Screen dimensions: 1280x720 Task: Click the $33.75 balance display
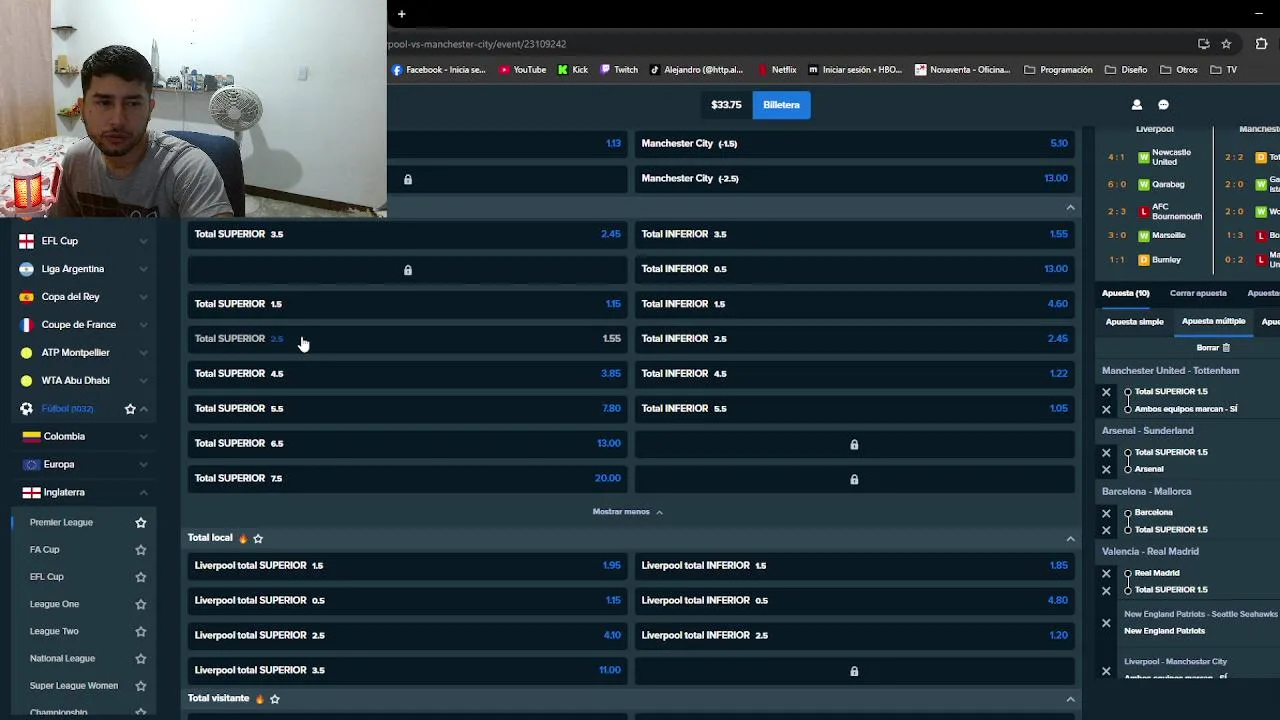(x=726, y=105)
